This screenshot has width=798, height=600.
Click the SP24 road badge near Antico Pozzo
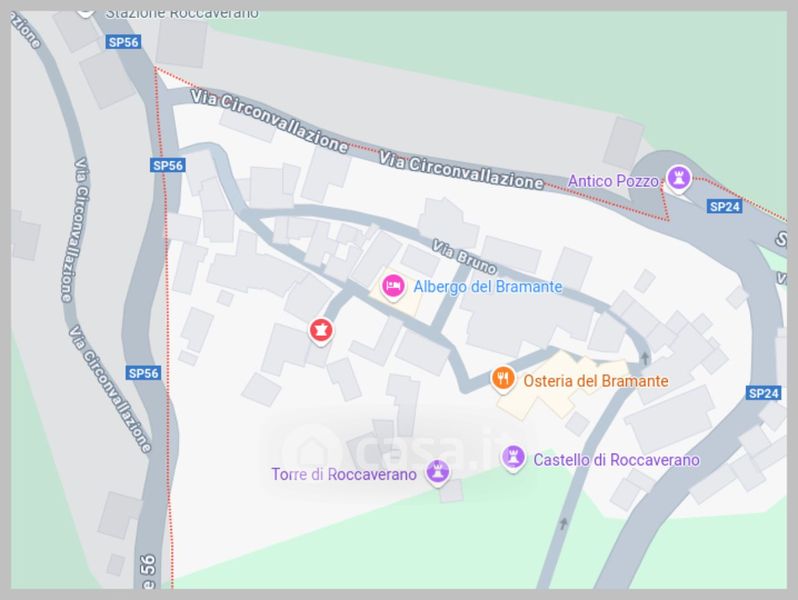pyautogui.click(x=724, y=206)
